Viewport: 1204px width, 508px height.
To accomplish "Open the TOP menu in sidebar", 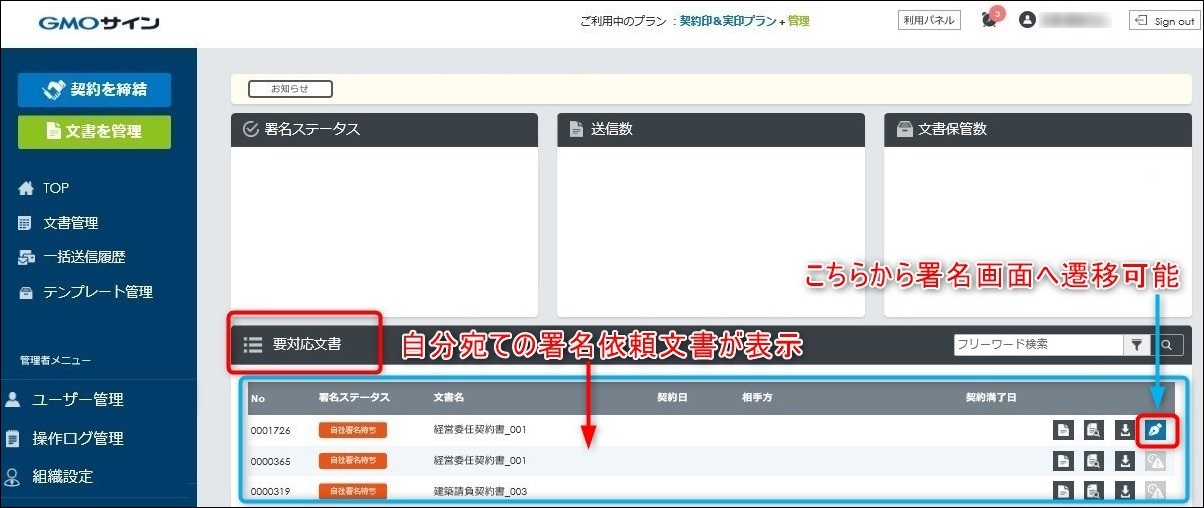I will pos(56,188).
